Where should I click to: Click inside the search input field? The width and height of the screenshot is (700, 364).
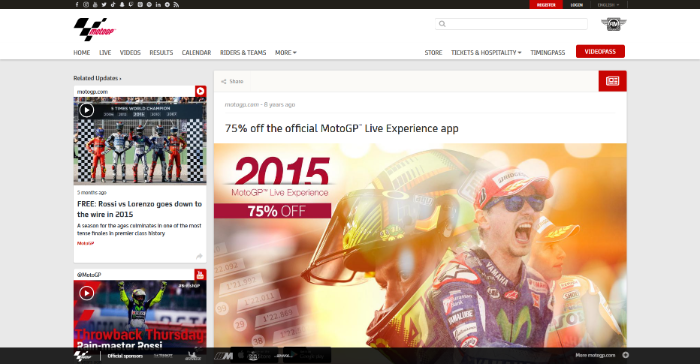(511, 24)
